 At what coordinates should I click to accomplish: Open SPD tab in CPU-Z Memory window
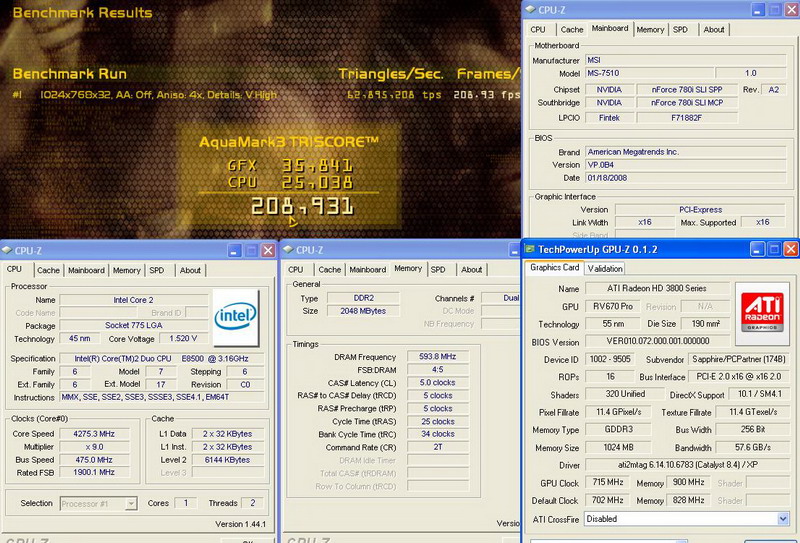(x=438, y=269)
